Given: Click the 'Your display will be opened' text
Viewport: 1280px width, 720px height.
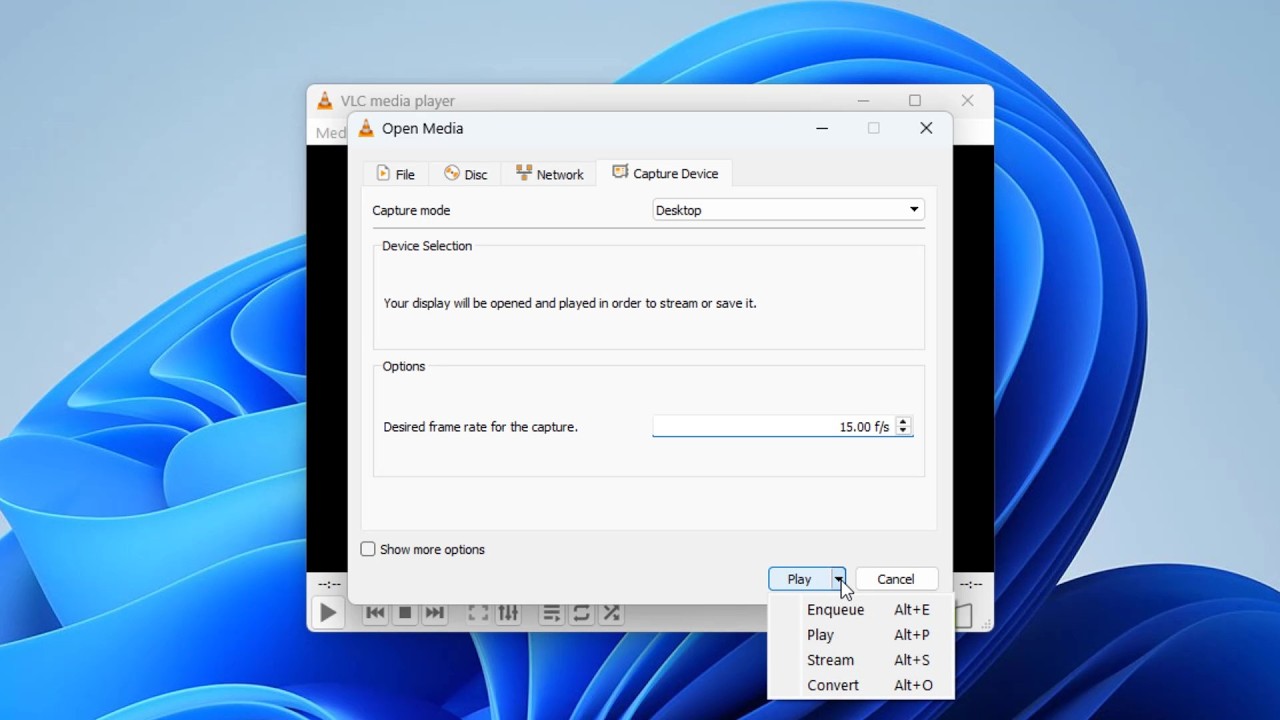Looking at the screenshot, I should pyautogui.click(x=570, y=303).
